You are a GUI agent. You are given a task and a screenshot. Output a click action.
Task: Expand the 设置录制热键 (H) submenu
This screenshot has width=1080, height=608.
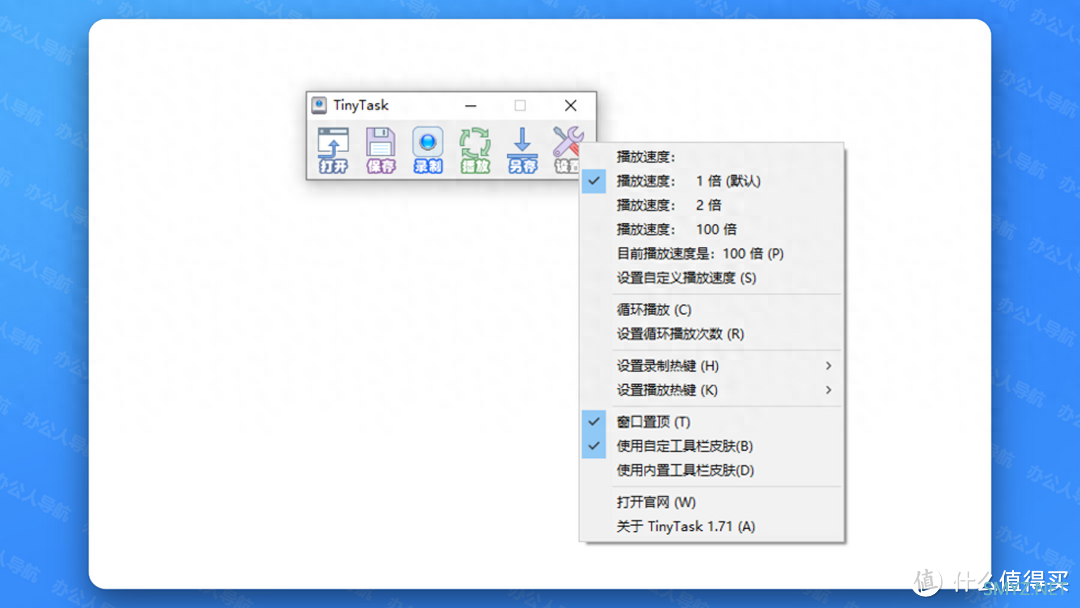tap(712, 366)
